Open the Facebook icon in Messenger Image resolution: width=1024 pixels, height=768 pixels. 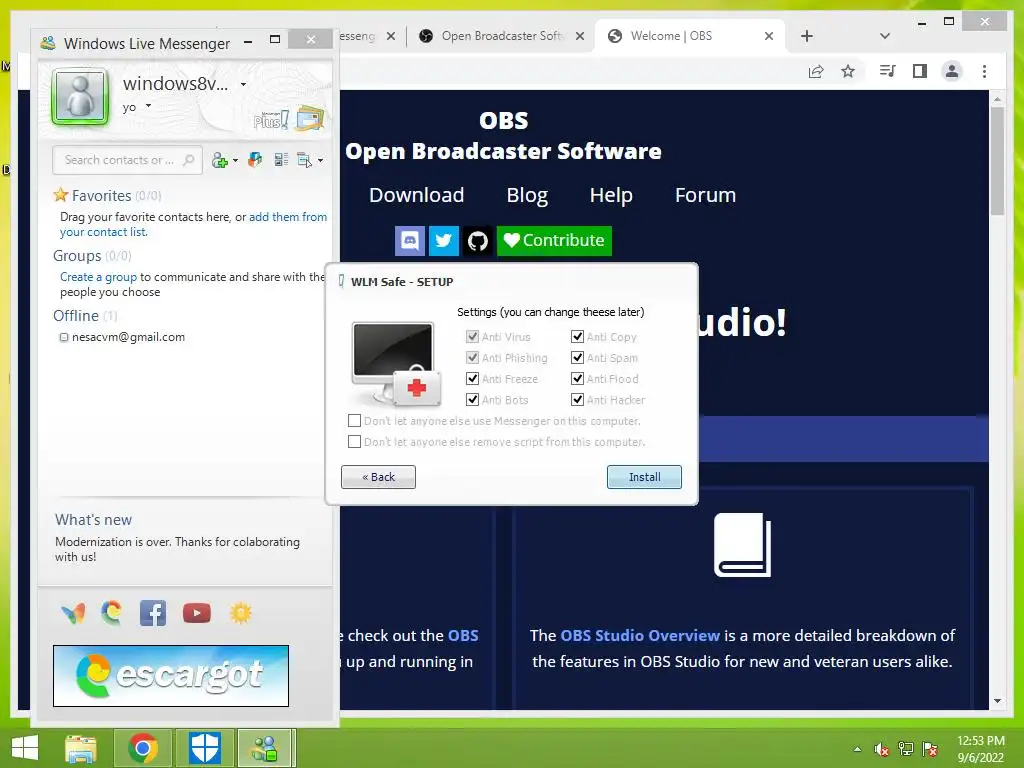(x=153, y=613)
